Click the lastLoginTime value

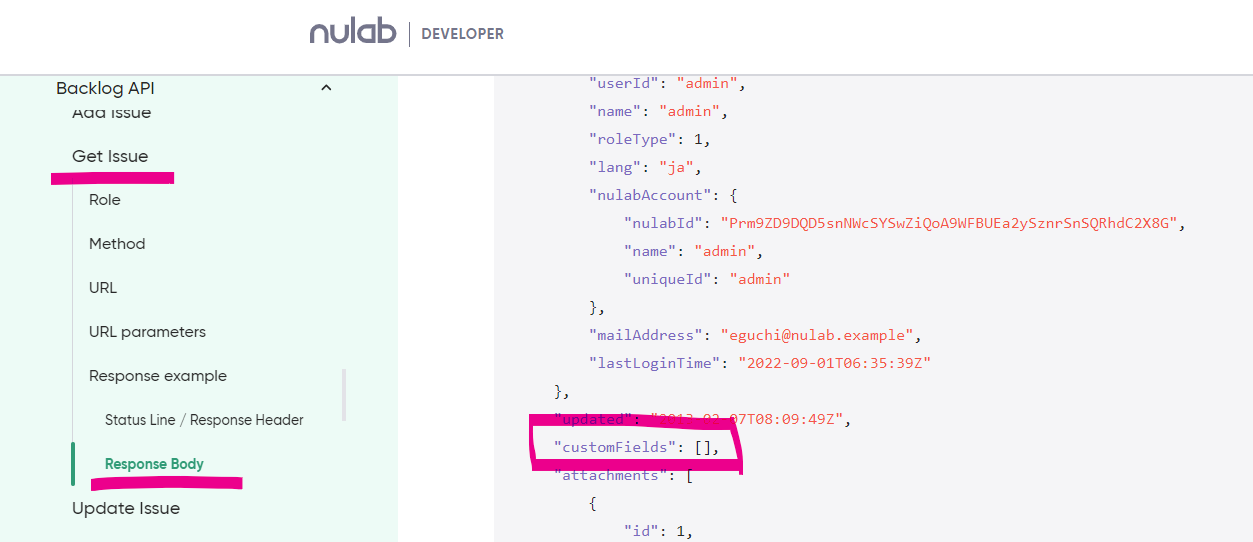(x=835, y=364)
